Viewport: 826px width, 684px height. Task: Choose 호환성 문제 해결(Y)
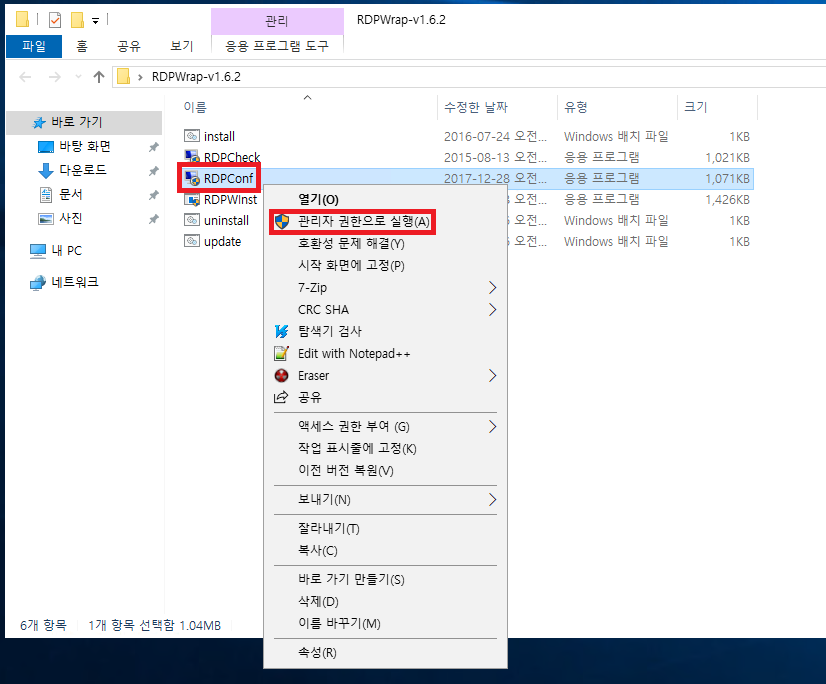[x=386, y=243]
